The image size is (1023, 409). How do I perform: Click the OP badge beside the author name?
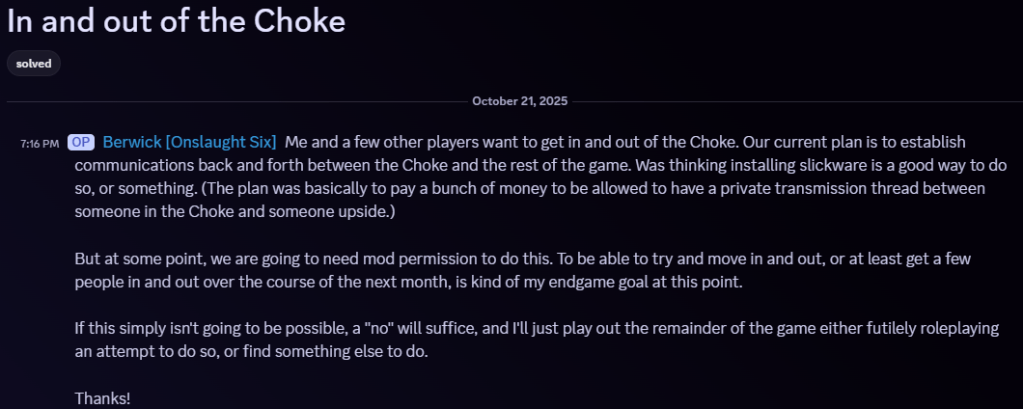(81, 143)
